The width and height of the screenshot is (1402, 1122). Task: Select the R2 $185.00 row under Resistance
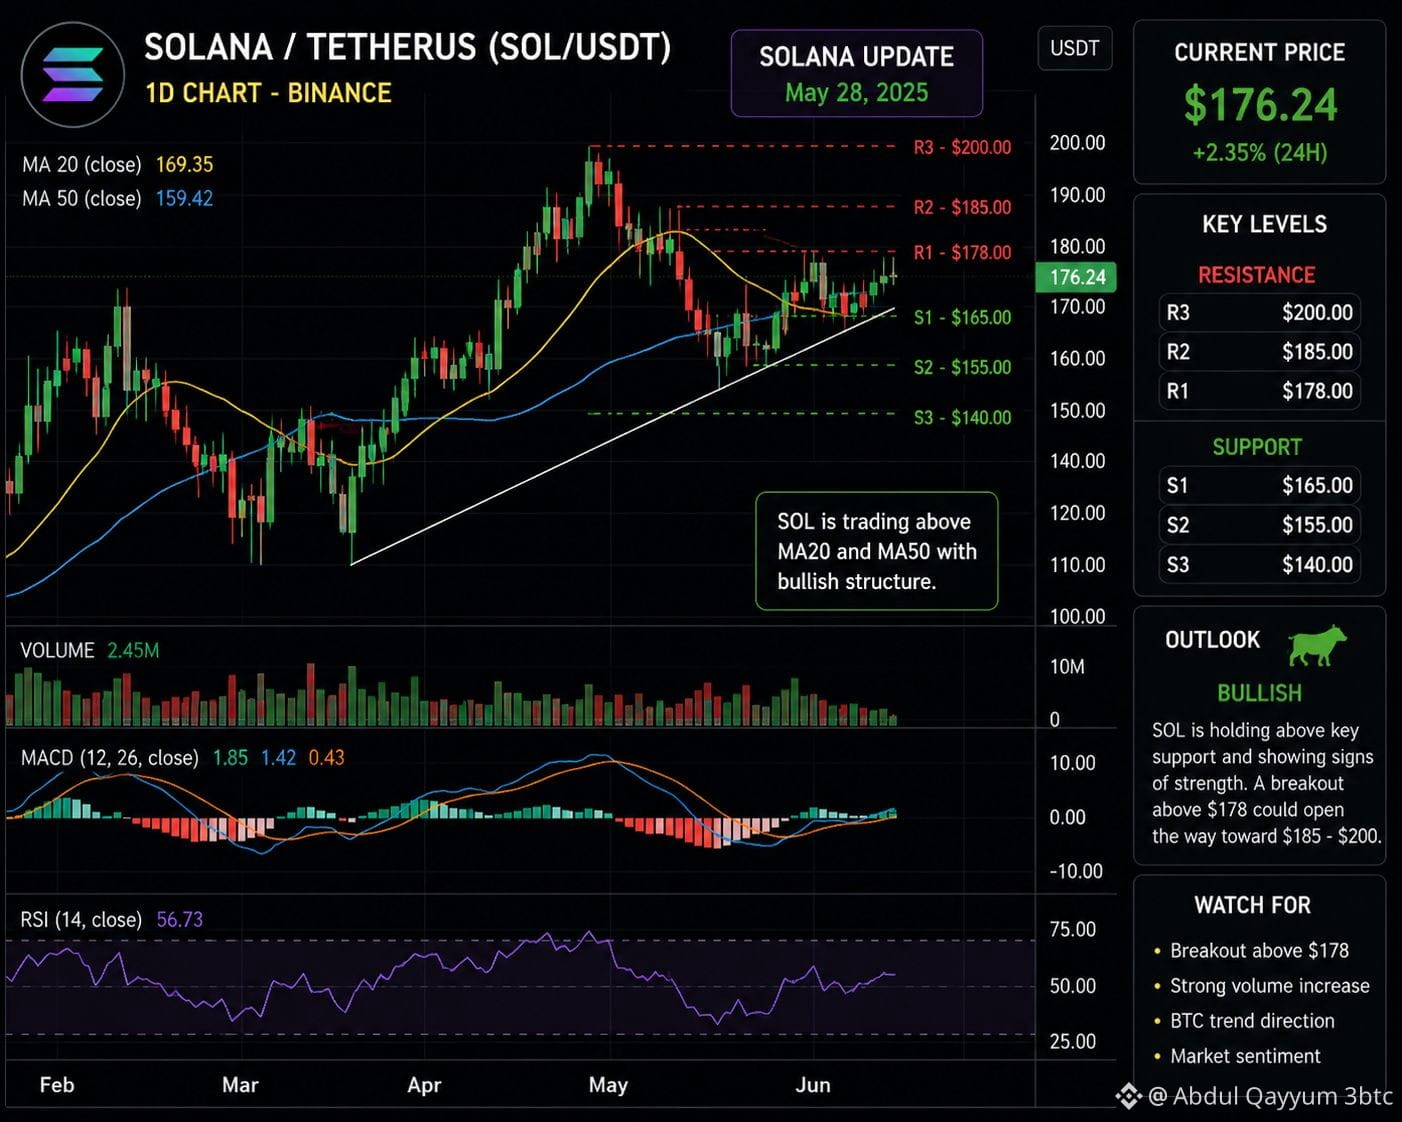(1259, 352)
